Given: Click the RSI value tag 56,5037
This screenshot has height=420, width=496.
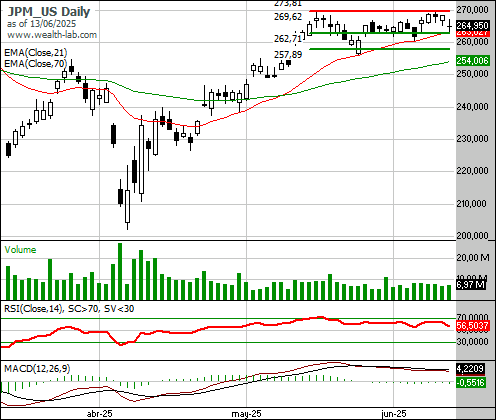Looking at the screenshot, I should [473, 325].
